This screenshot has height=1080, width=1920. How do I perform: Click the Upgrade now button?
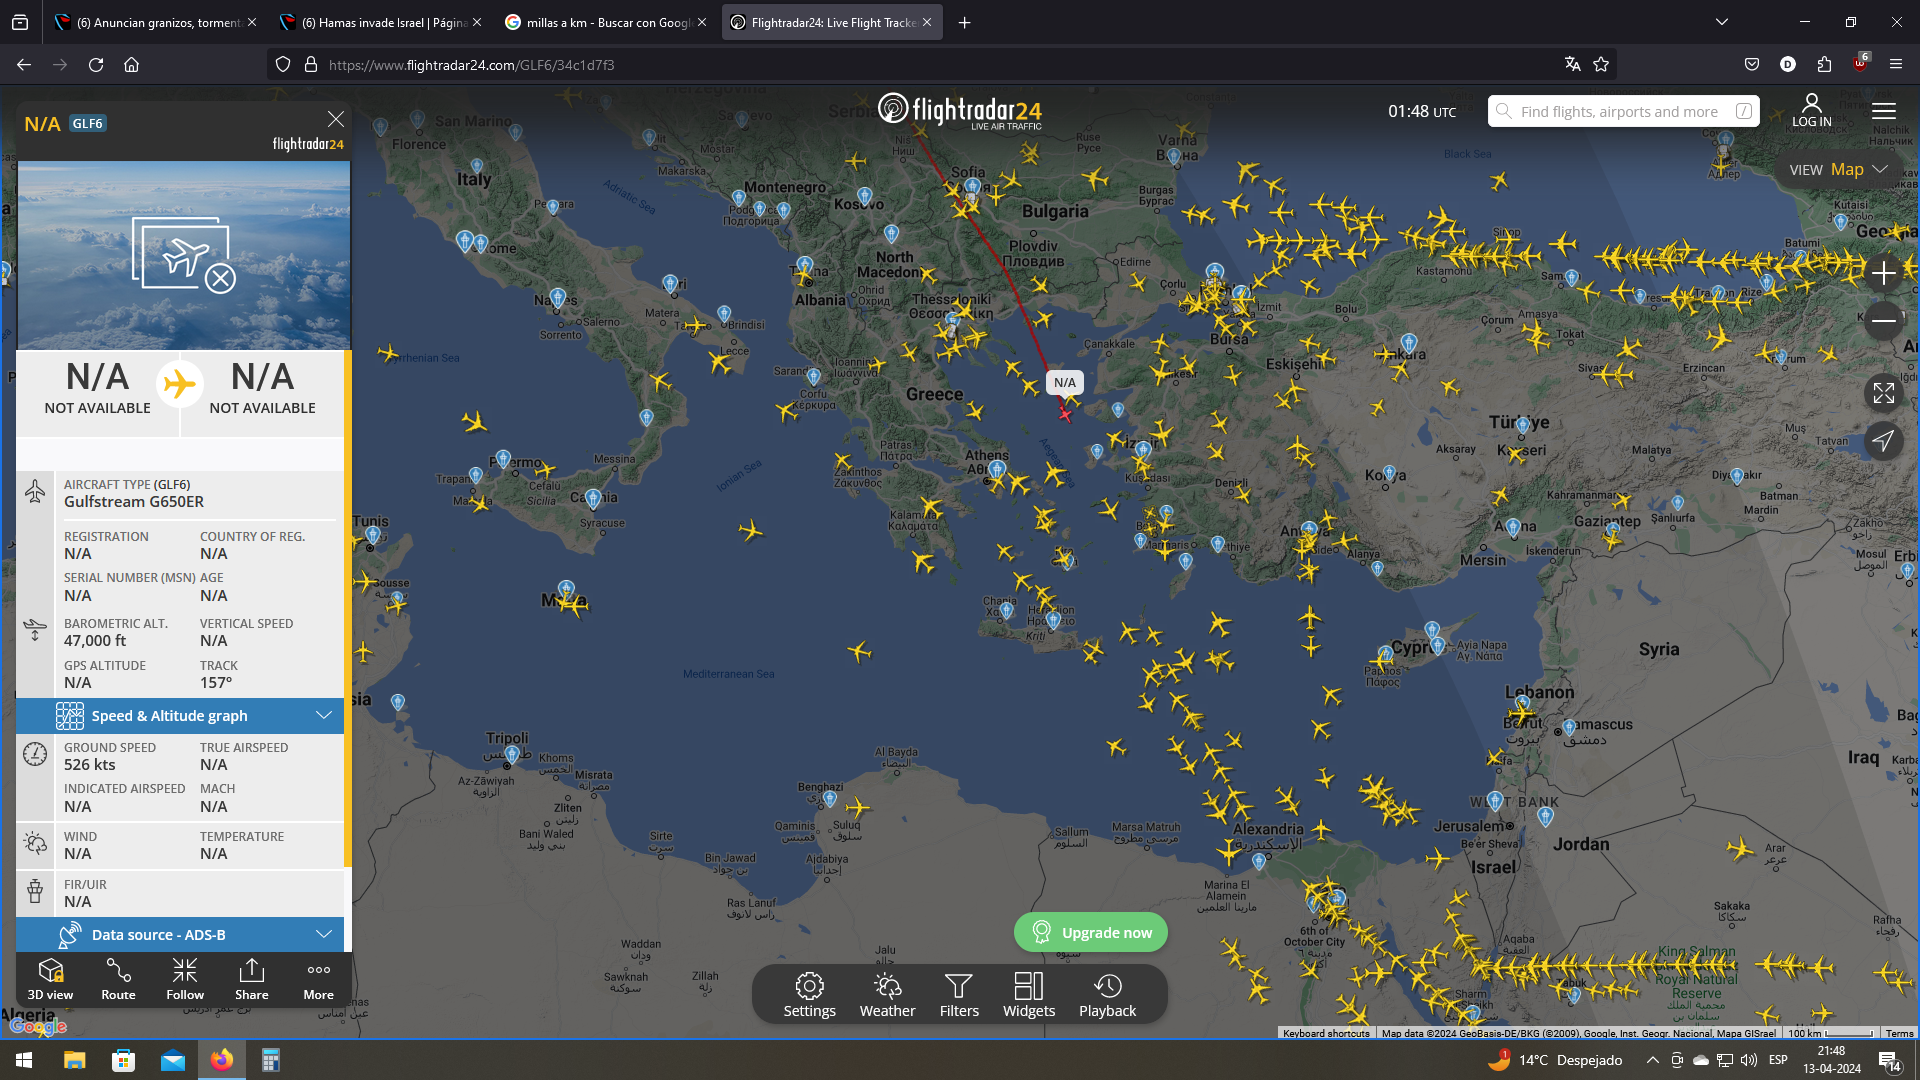click(x=1091, y=933)
